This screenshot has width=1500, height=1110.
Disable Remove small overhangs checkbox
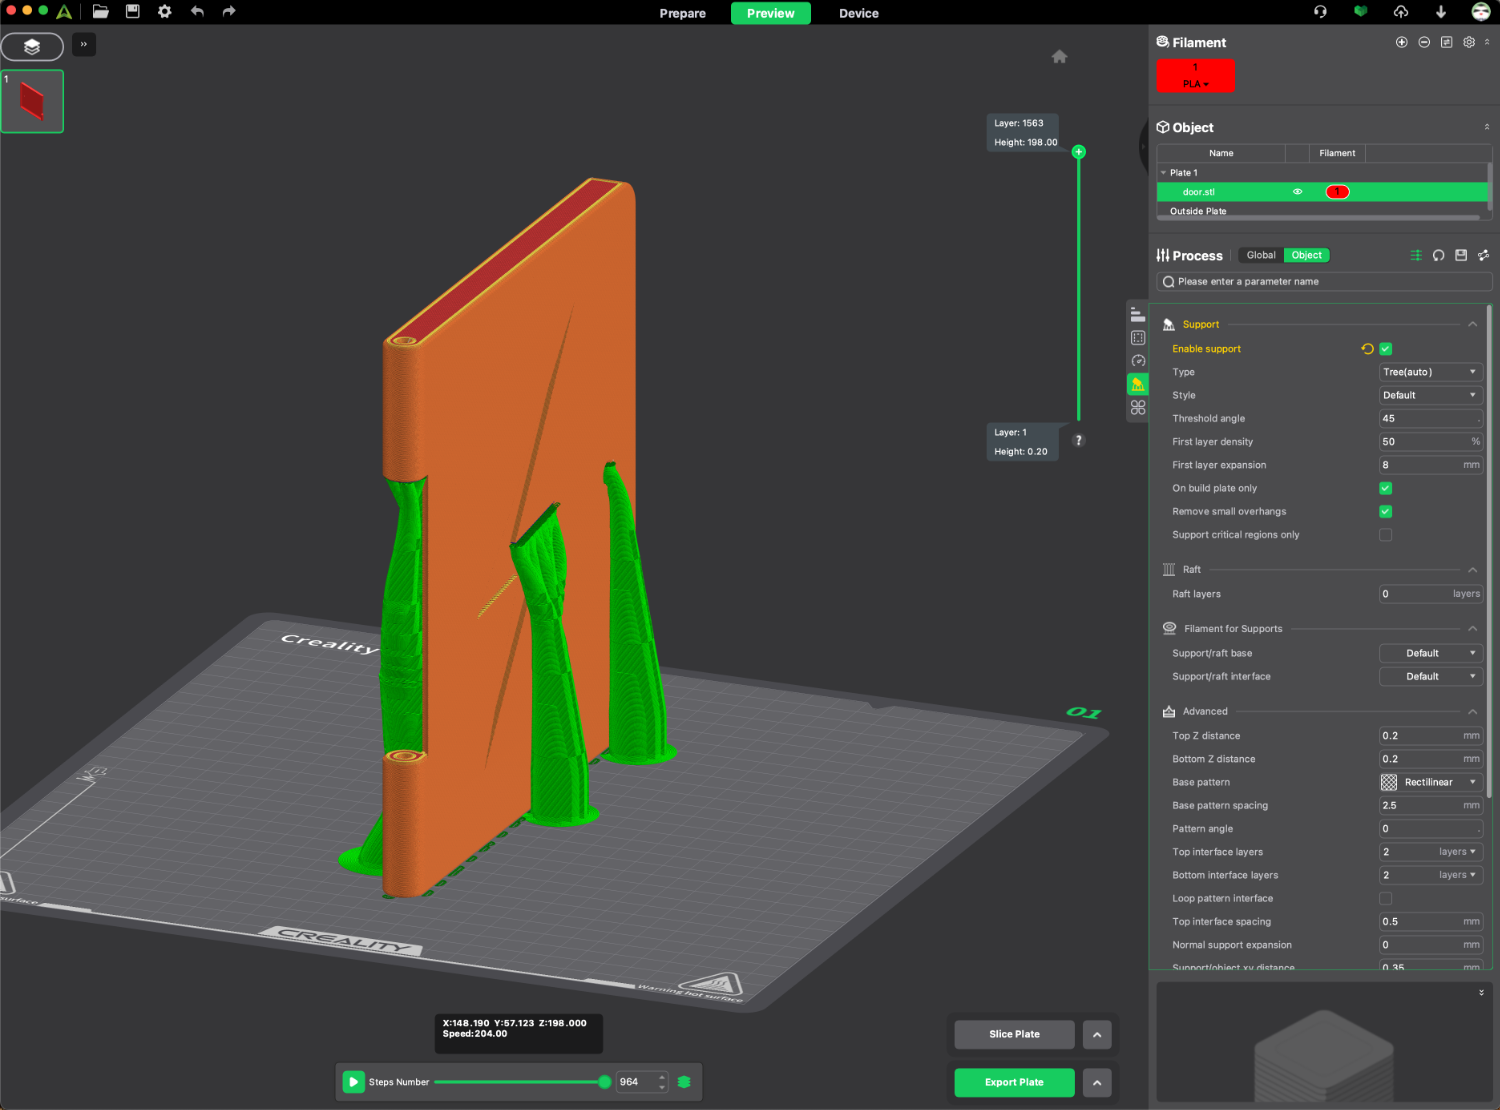point(1386,511)
